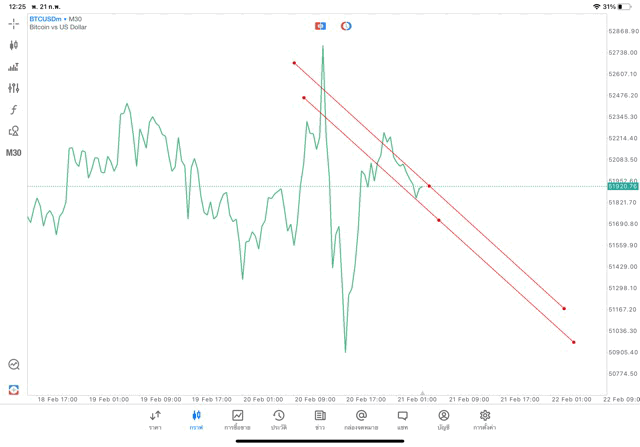
Task: Switch to the ราคา (Quotes) tab
Action: [x=155, y=419]
